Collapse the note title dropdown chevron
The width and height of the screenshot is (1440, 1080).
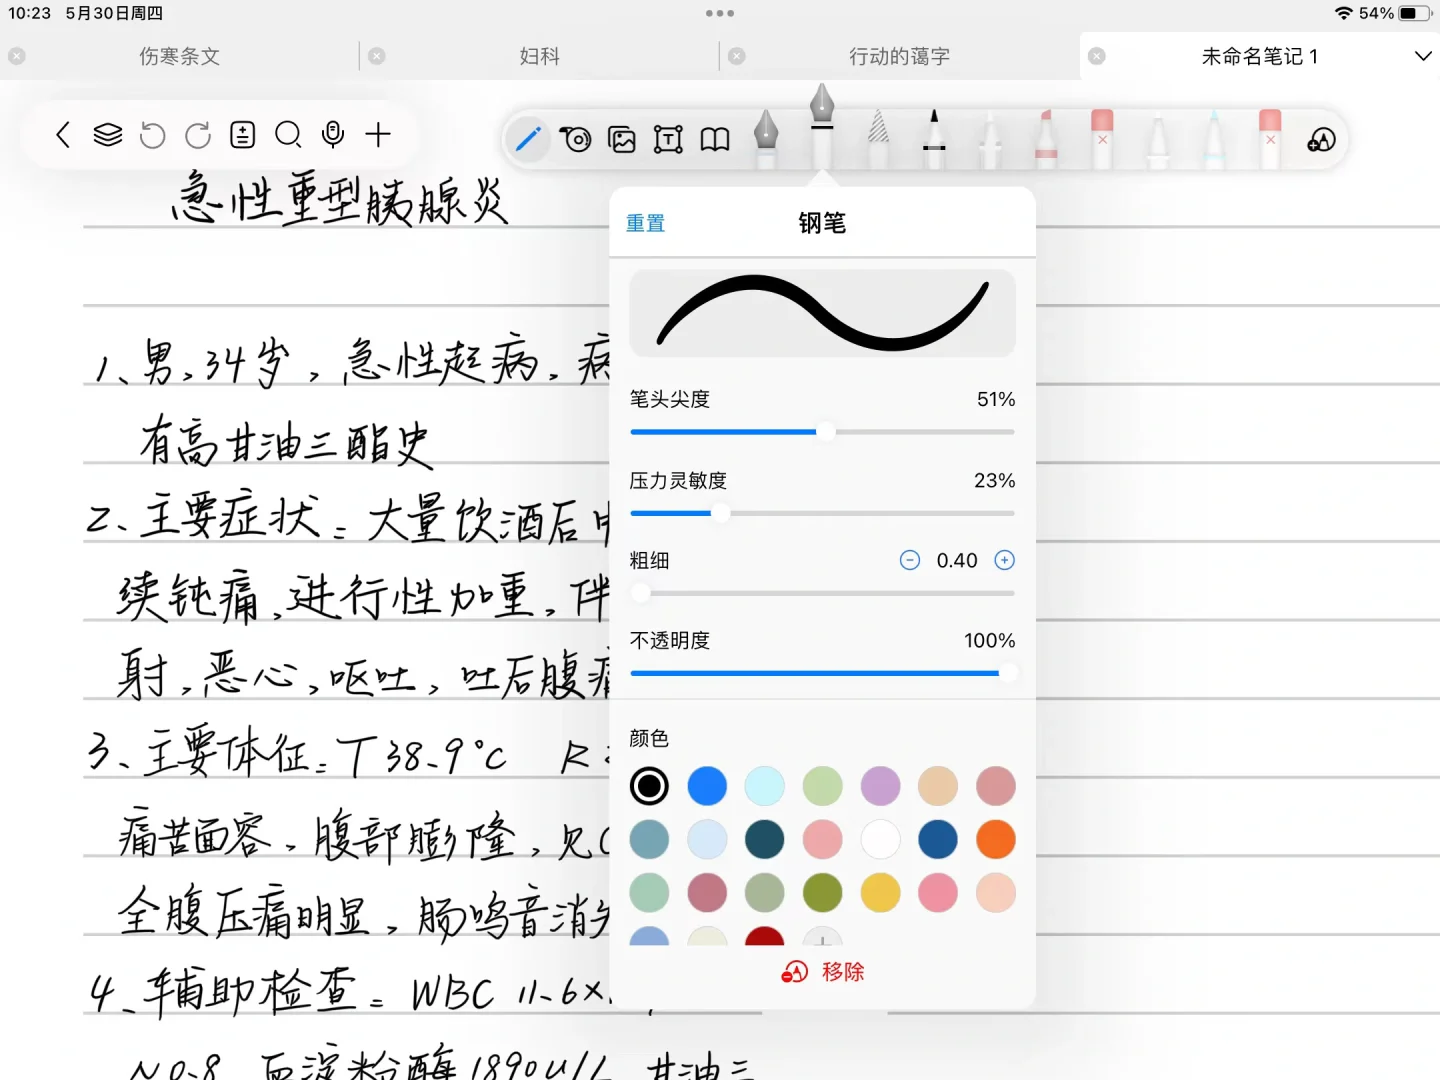pos(1422,57)
